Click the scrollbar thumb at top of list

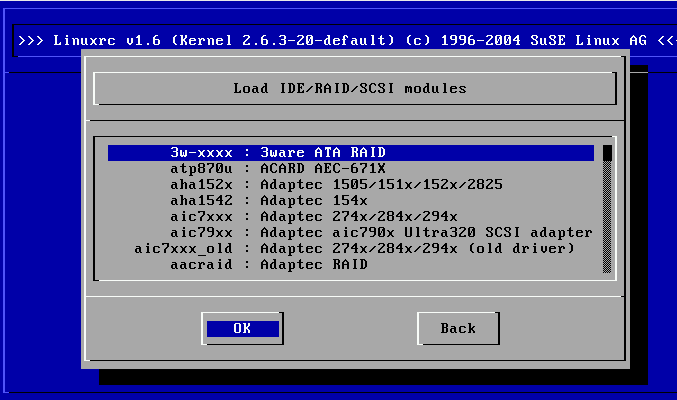[x=607, y=153]
